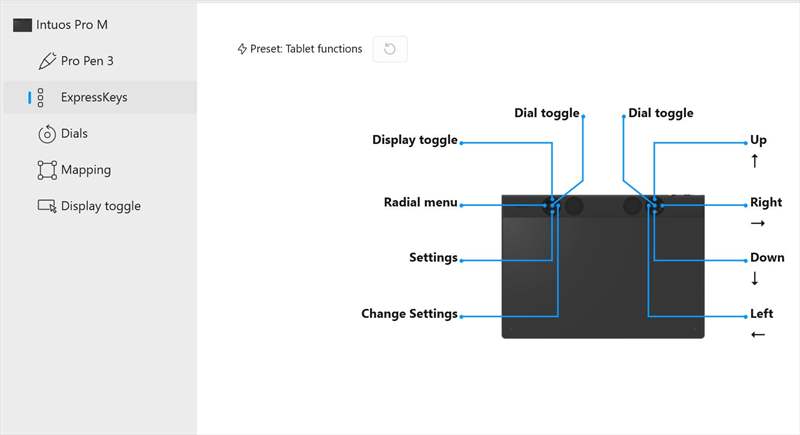Image resolution: width=800 pixels, height=435 pixels.
Task: Click the reset preset circular arrow button
Action: click(x=390, y=49)
